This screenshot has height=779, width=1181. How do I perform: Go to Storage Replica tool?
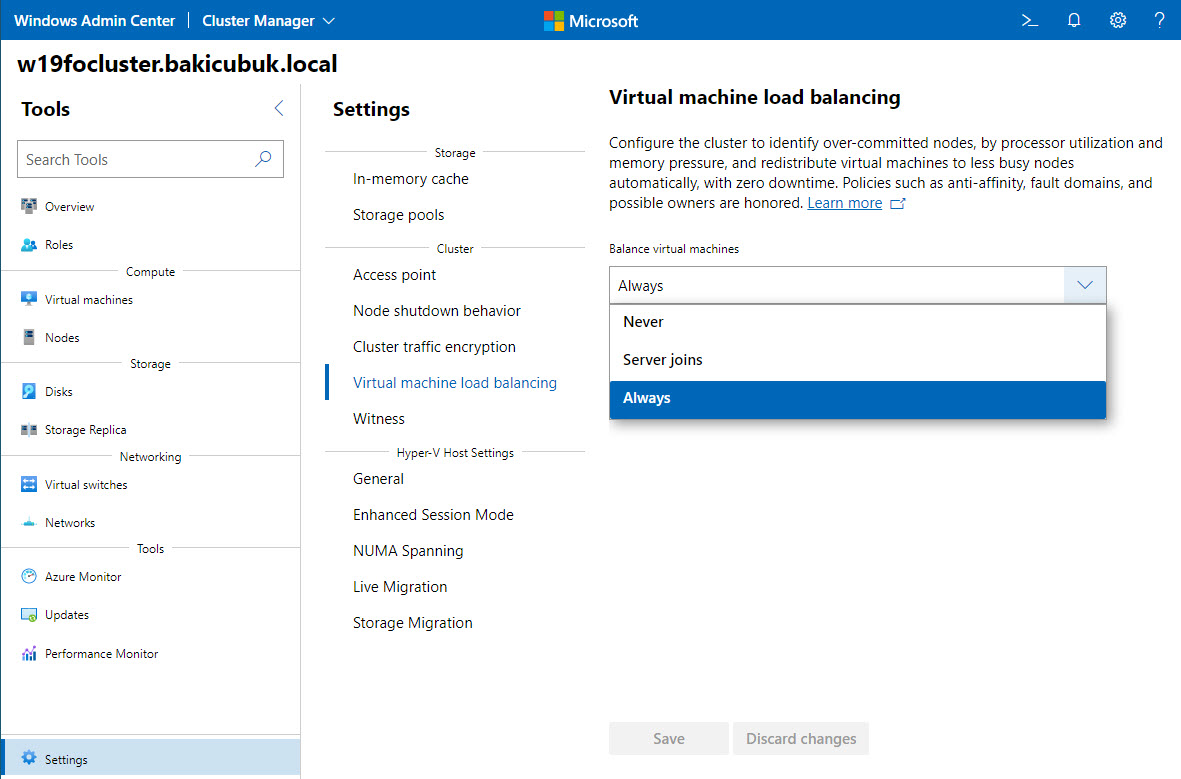click(x=86, y=430)
